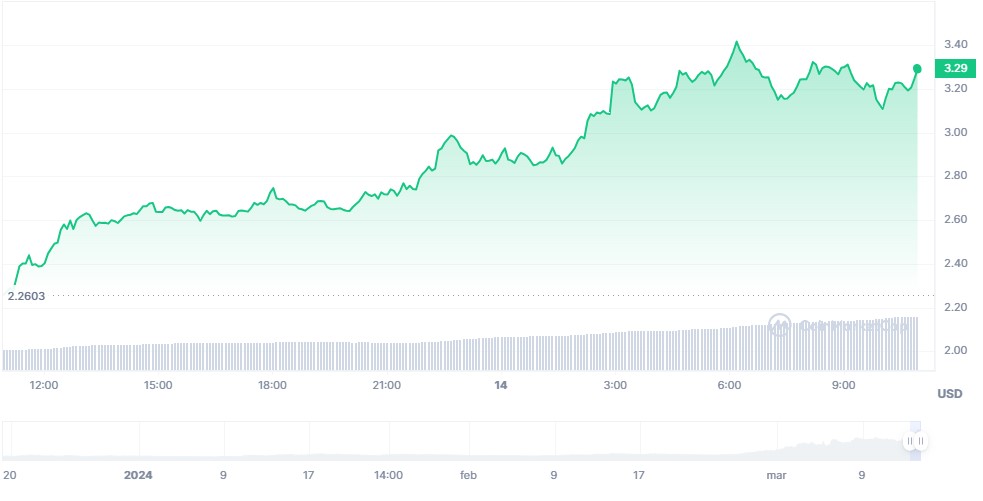Click the USD currency label
983x501 pixels.
point(949,394)
